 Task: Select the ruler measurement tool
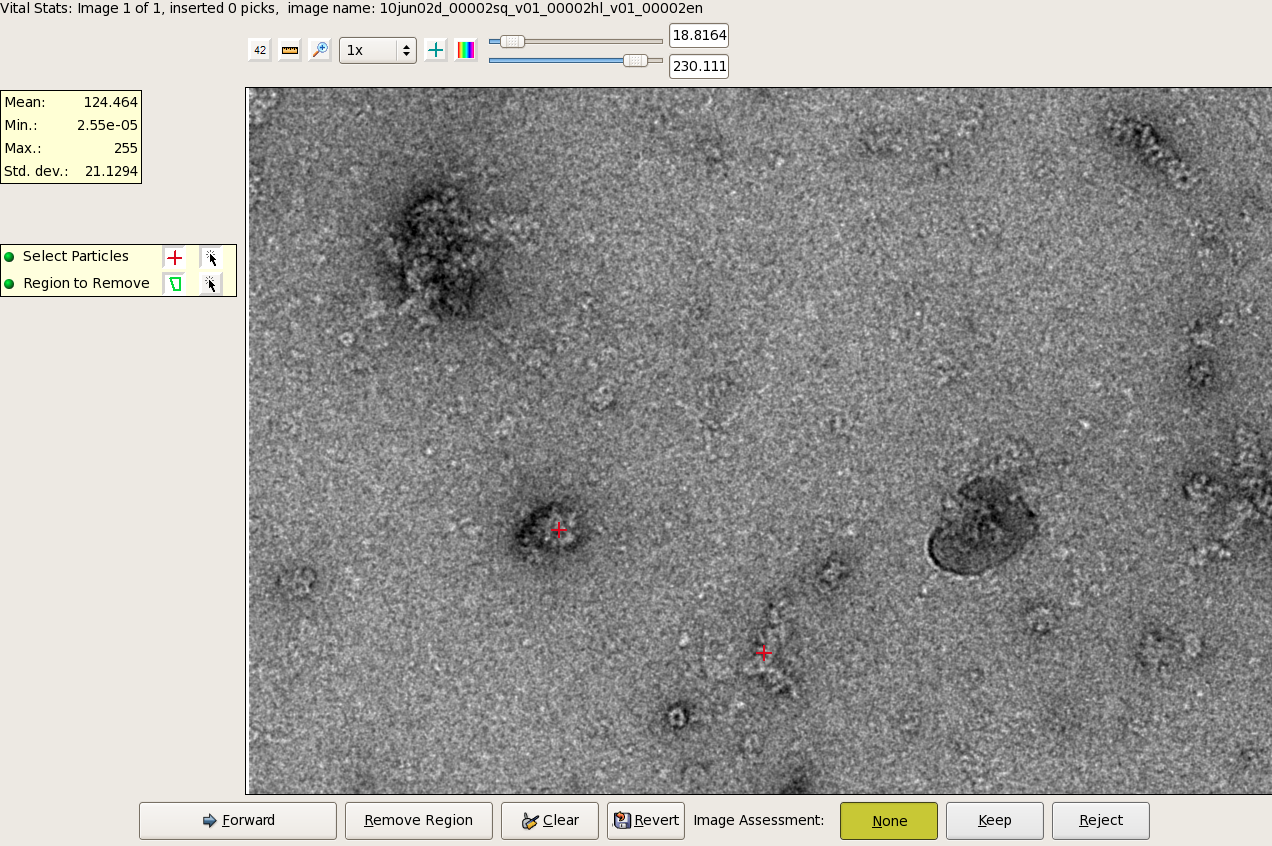click(x=290, y=50)
